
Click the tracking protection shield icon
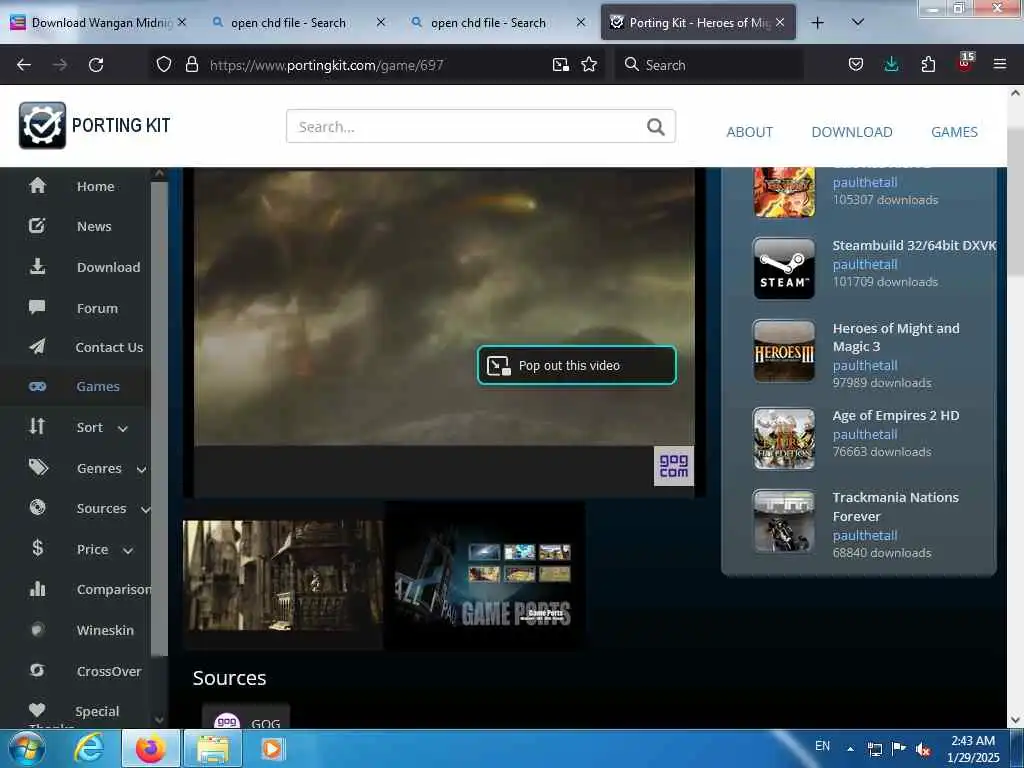(x=164, y=65)
